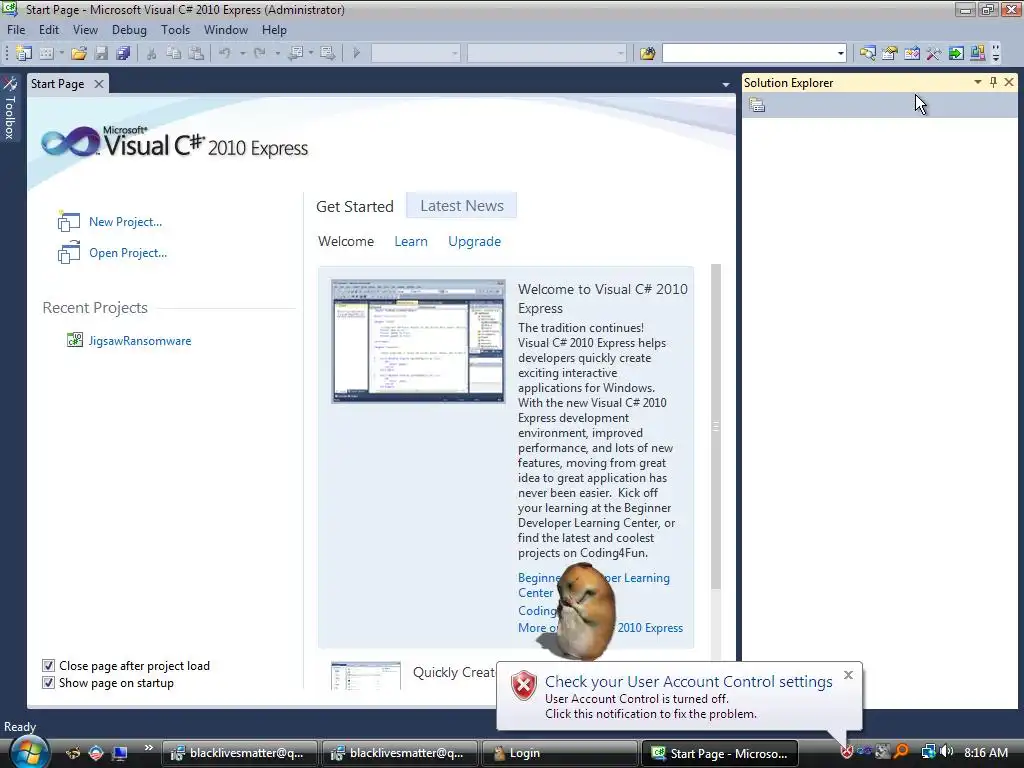Close the Start Page tab
1024x768 pixels.
pos(99,84)
